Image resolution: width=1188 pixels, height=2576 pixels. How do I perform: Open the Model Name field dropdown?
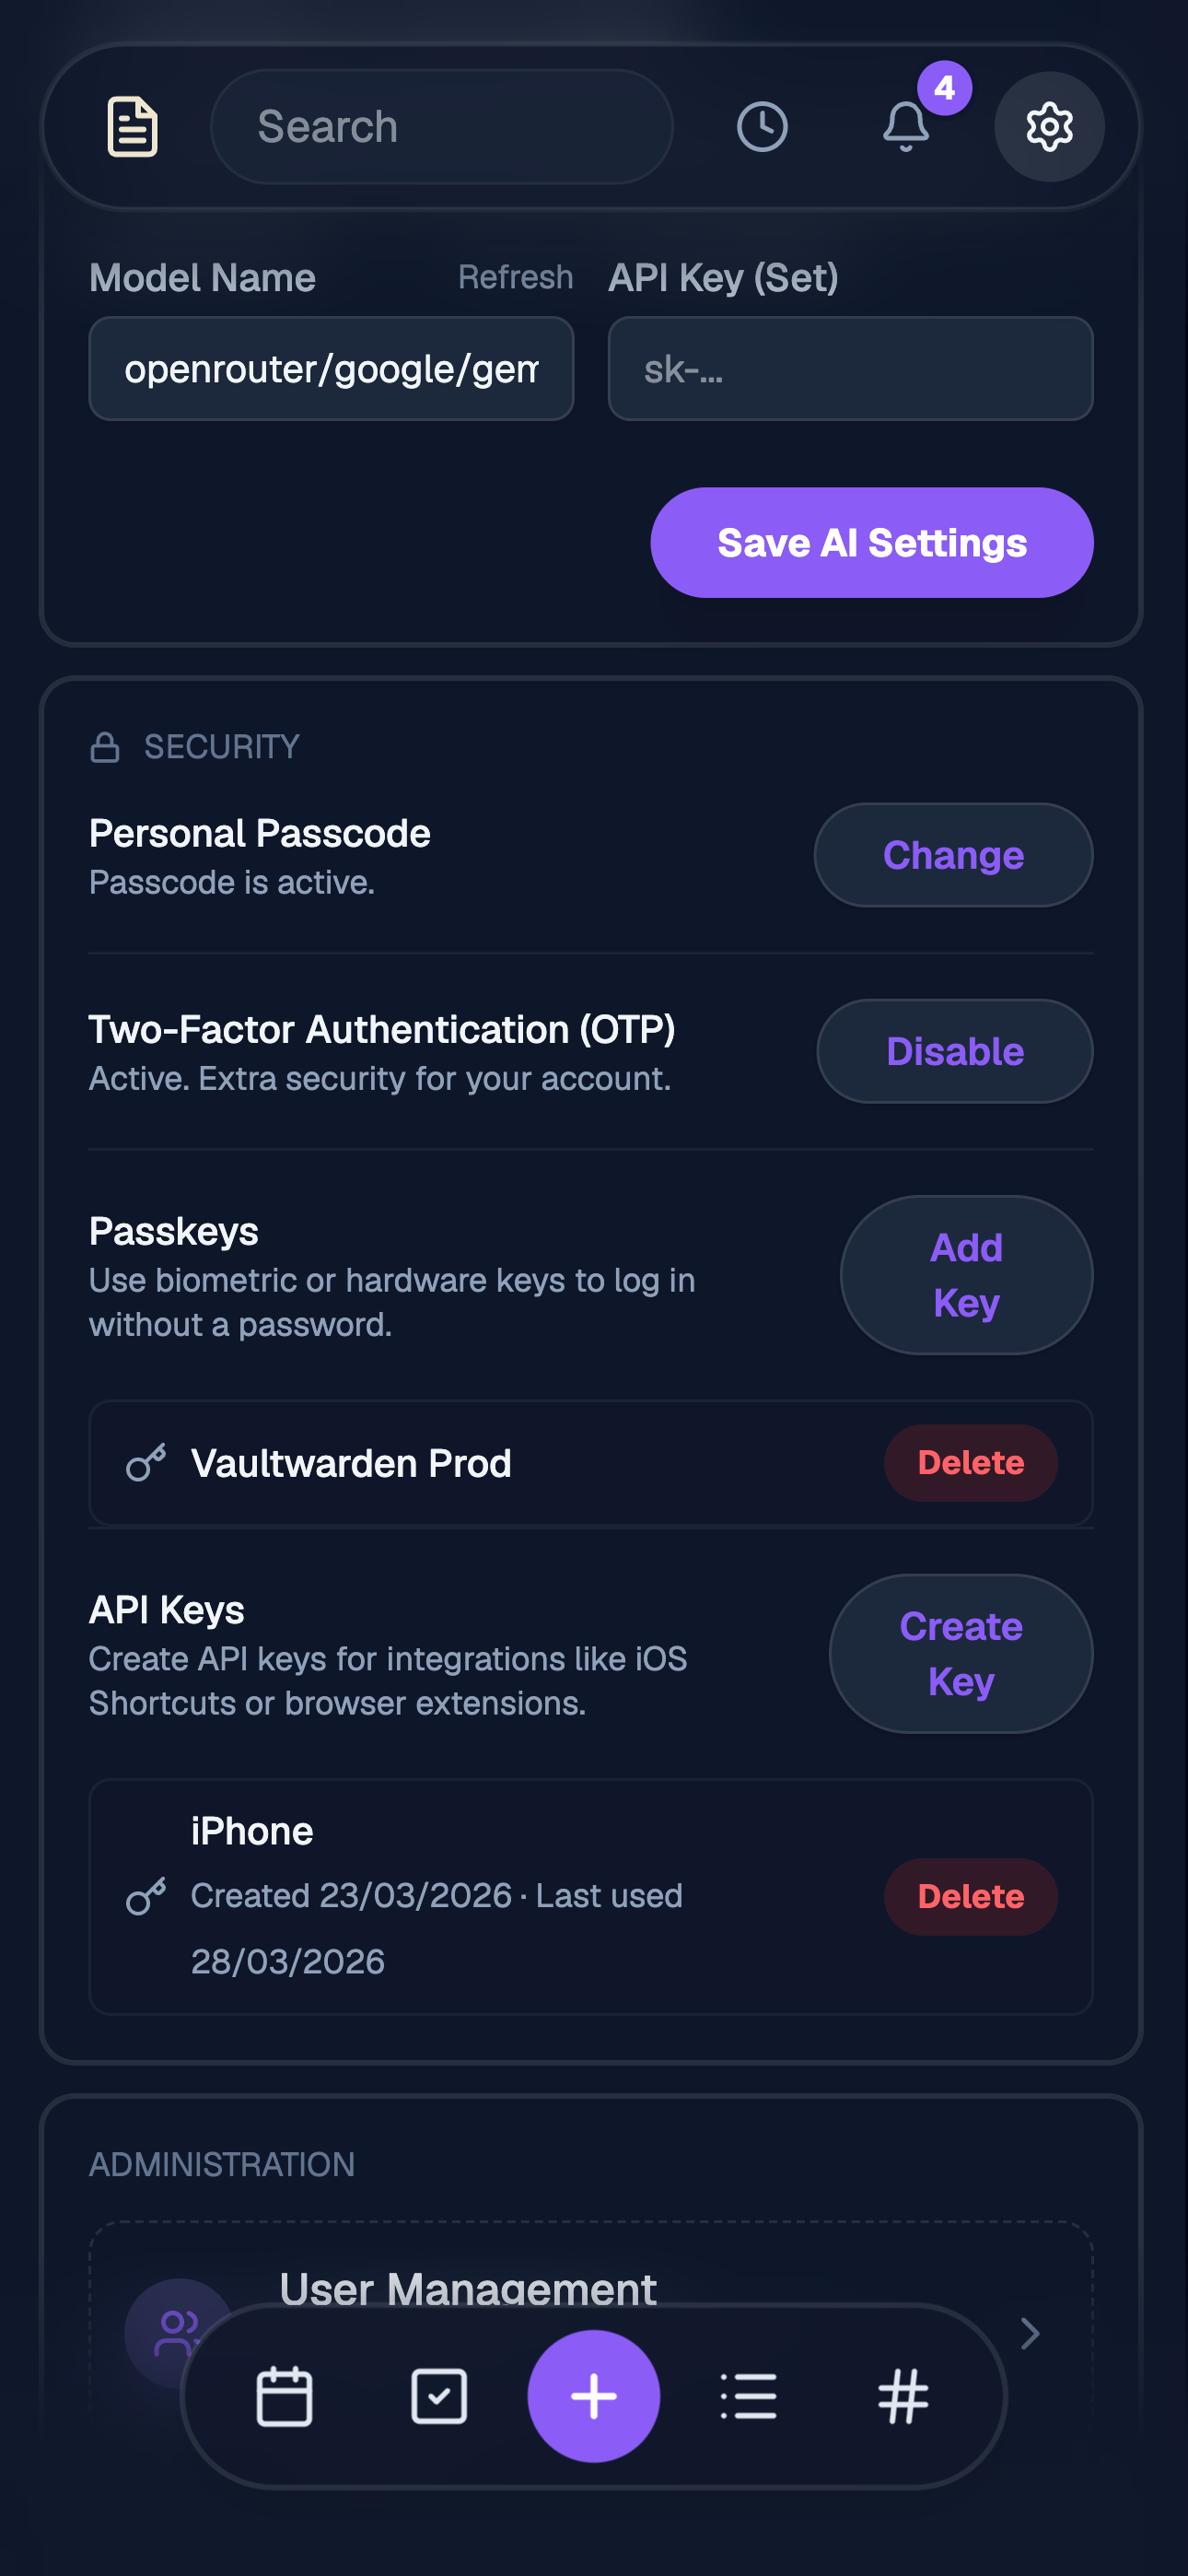(x=330, y=368)
